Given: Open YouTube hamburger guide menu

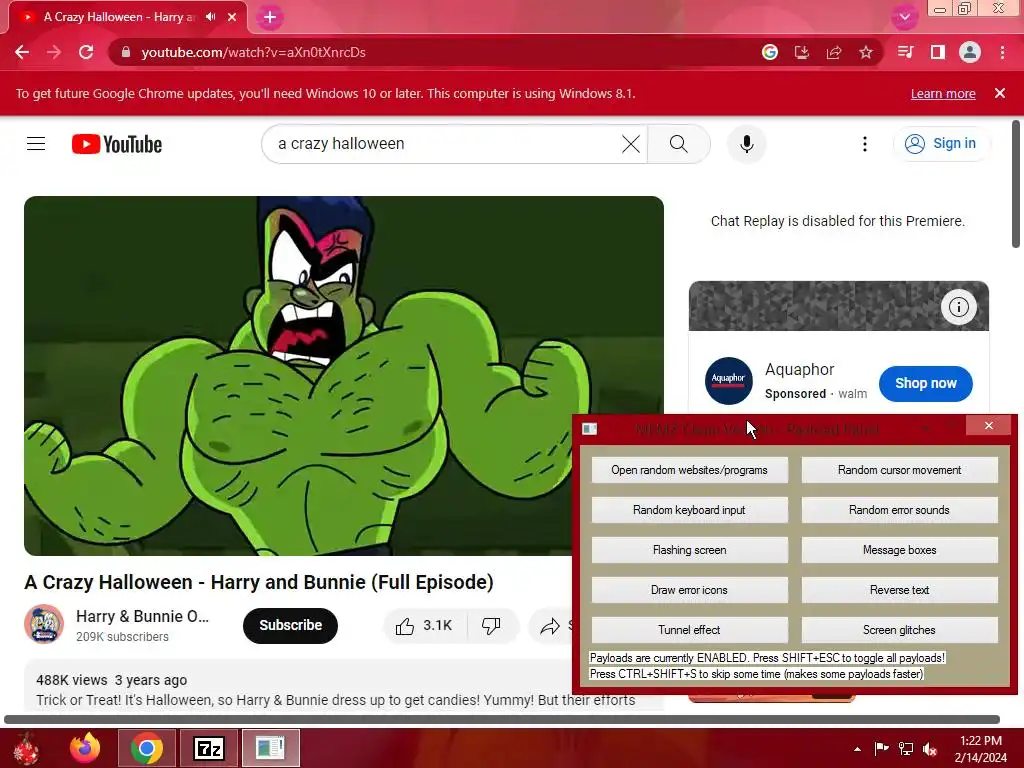Looking at the screenshot, I should click(x=36, y=144).
